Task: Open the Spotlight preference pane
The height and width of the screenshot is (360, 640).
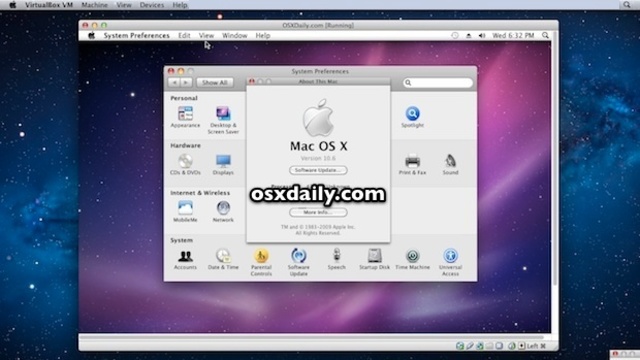Action: (412, 113)
